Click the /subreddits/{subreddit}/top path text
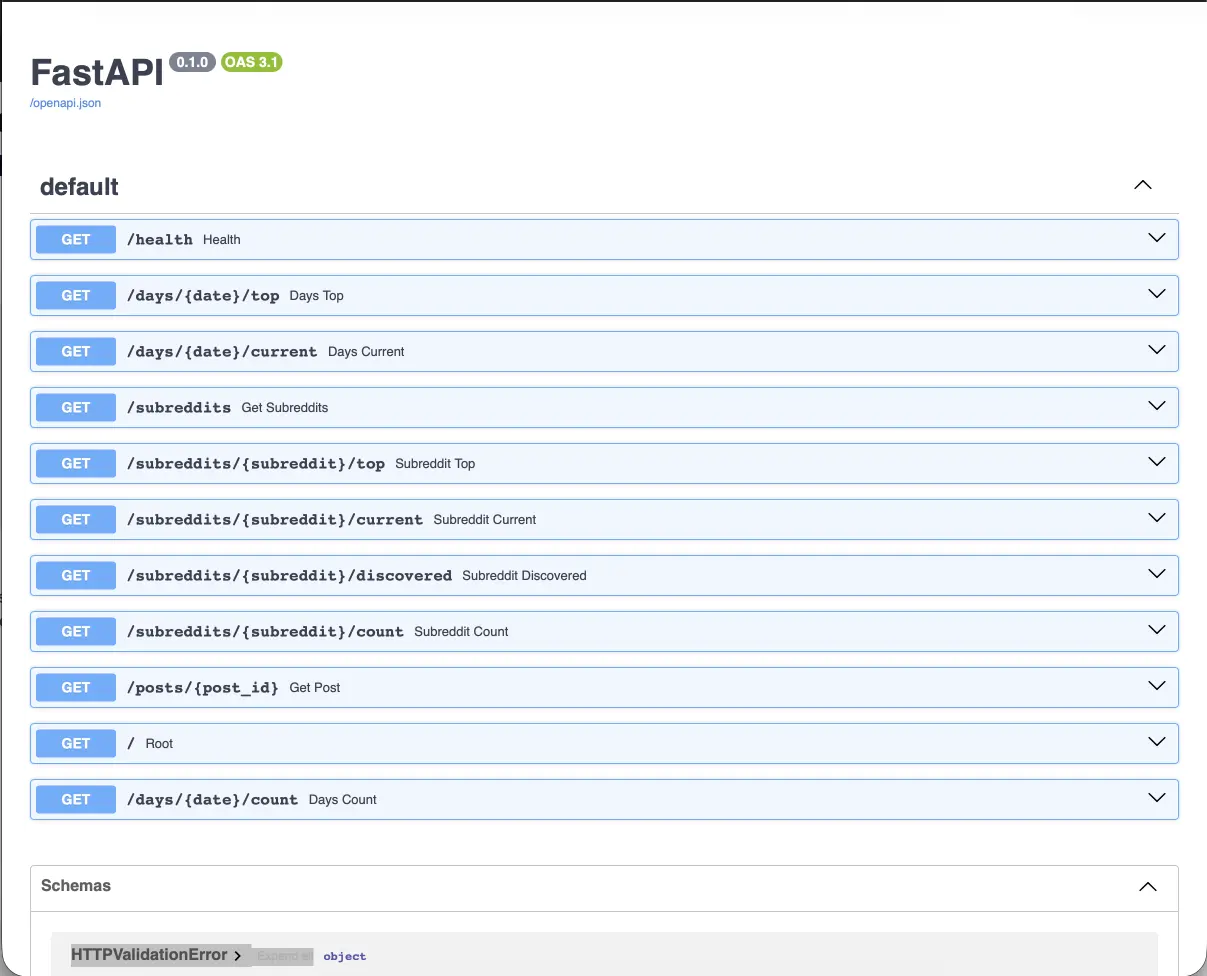The height and width of the screenshot is (976, 1207). 256,463
